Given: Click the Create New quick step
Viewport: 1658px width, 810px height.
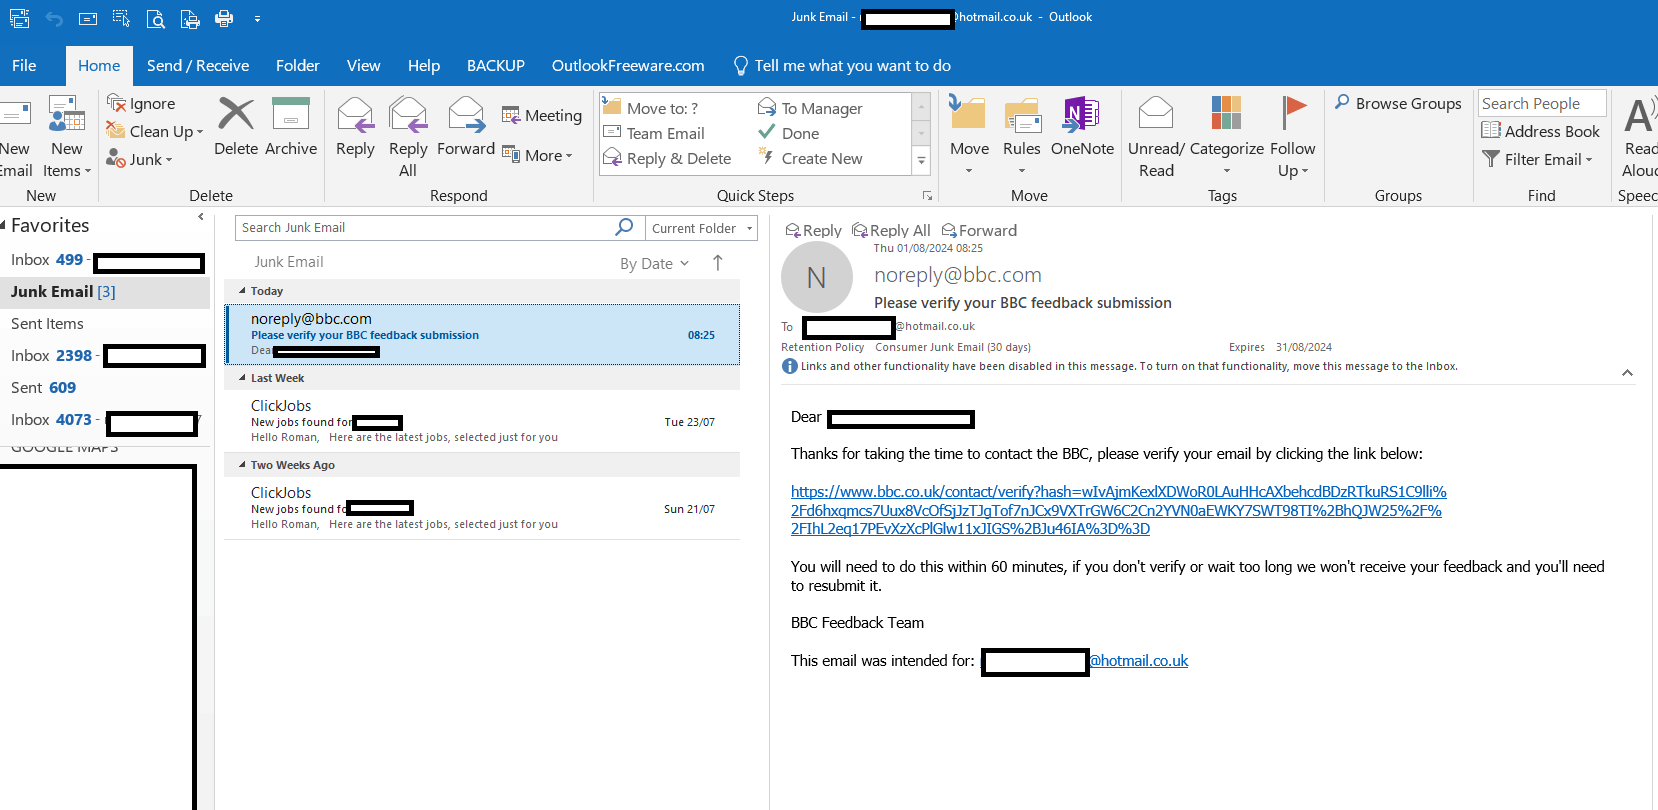Looking at the screenshot, I should 811,158.
